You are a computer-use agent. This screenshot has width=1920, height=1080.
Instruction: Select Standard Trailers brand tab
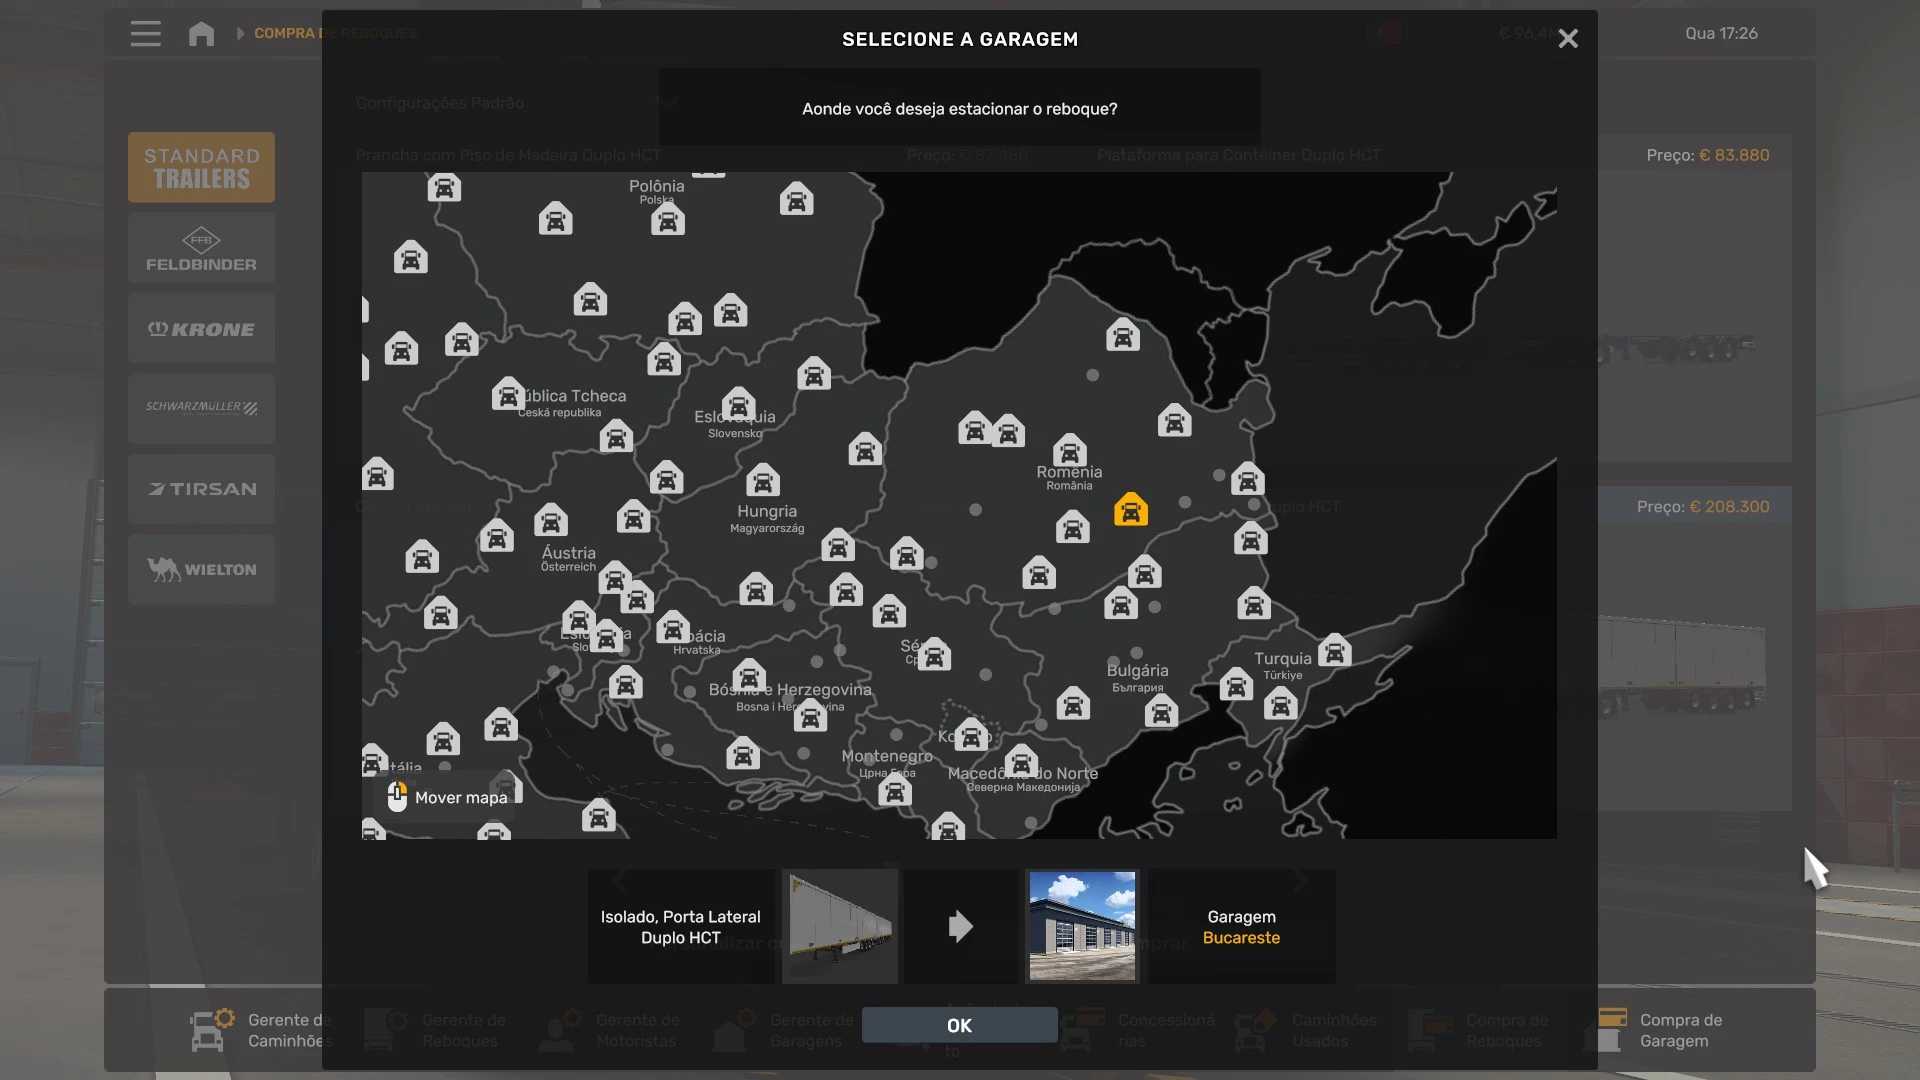coord(201,168)
